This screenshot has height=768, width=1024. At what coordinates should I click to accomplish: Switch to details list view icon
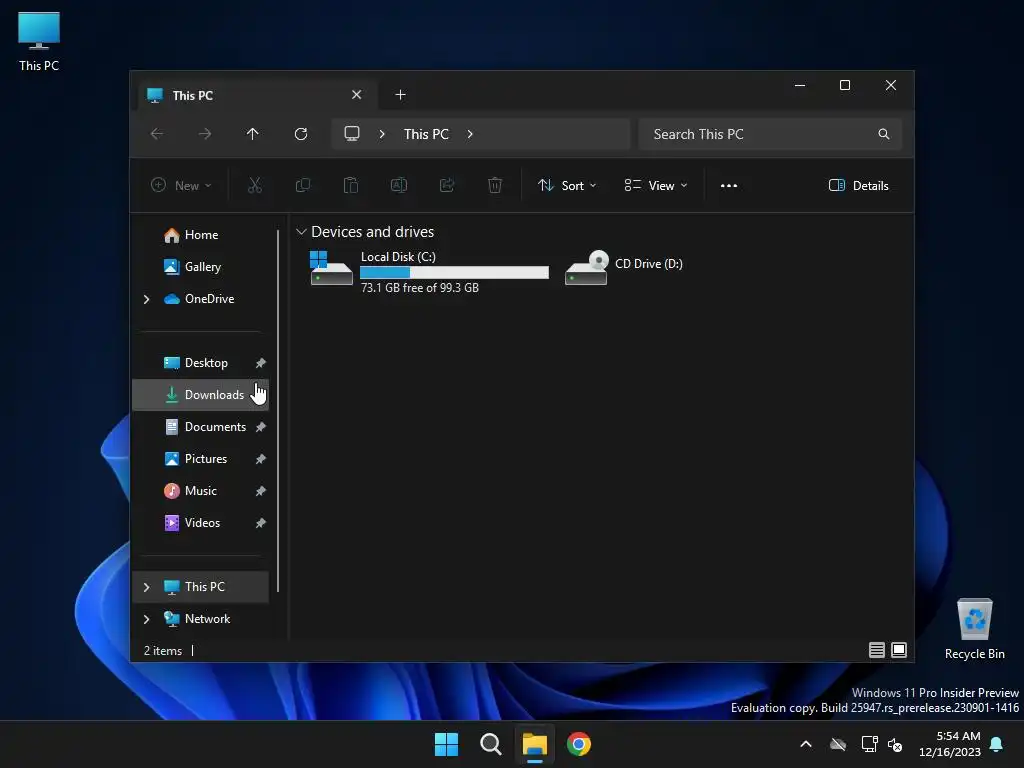click(877, 650)
